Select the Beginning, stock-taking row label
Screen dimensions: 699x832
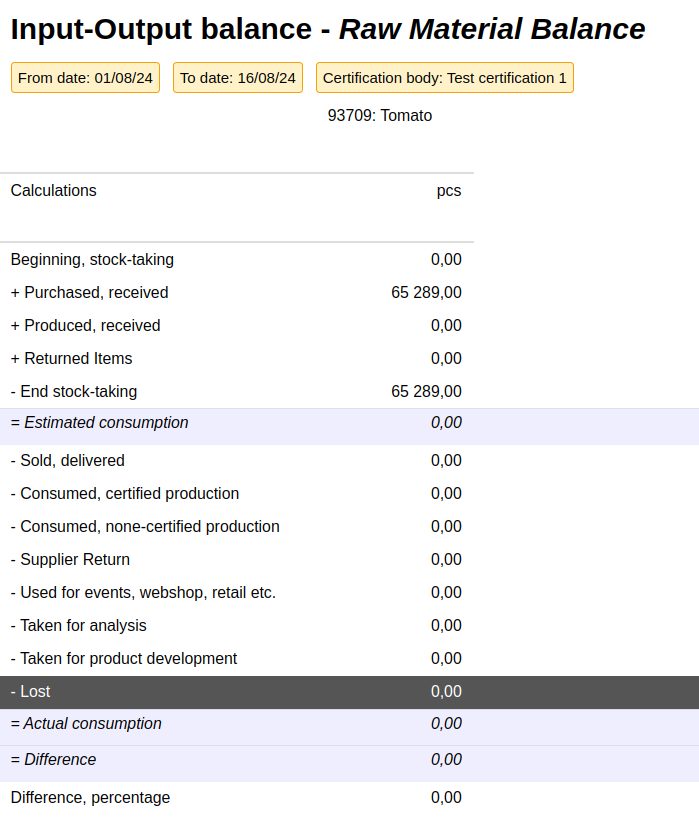[x=92, y=260]
